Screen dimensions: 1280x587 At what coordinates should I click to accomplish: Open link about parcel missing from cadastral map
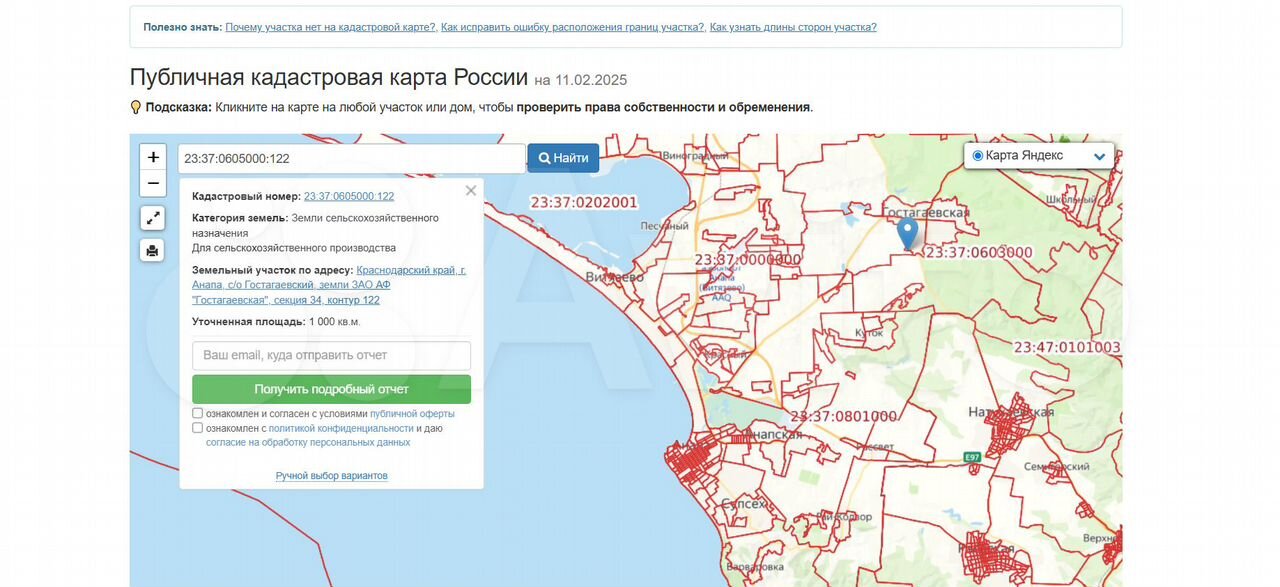(330, 27)
